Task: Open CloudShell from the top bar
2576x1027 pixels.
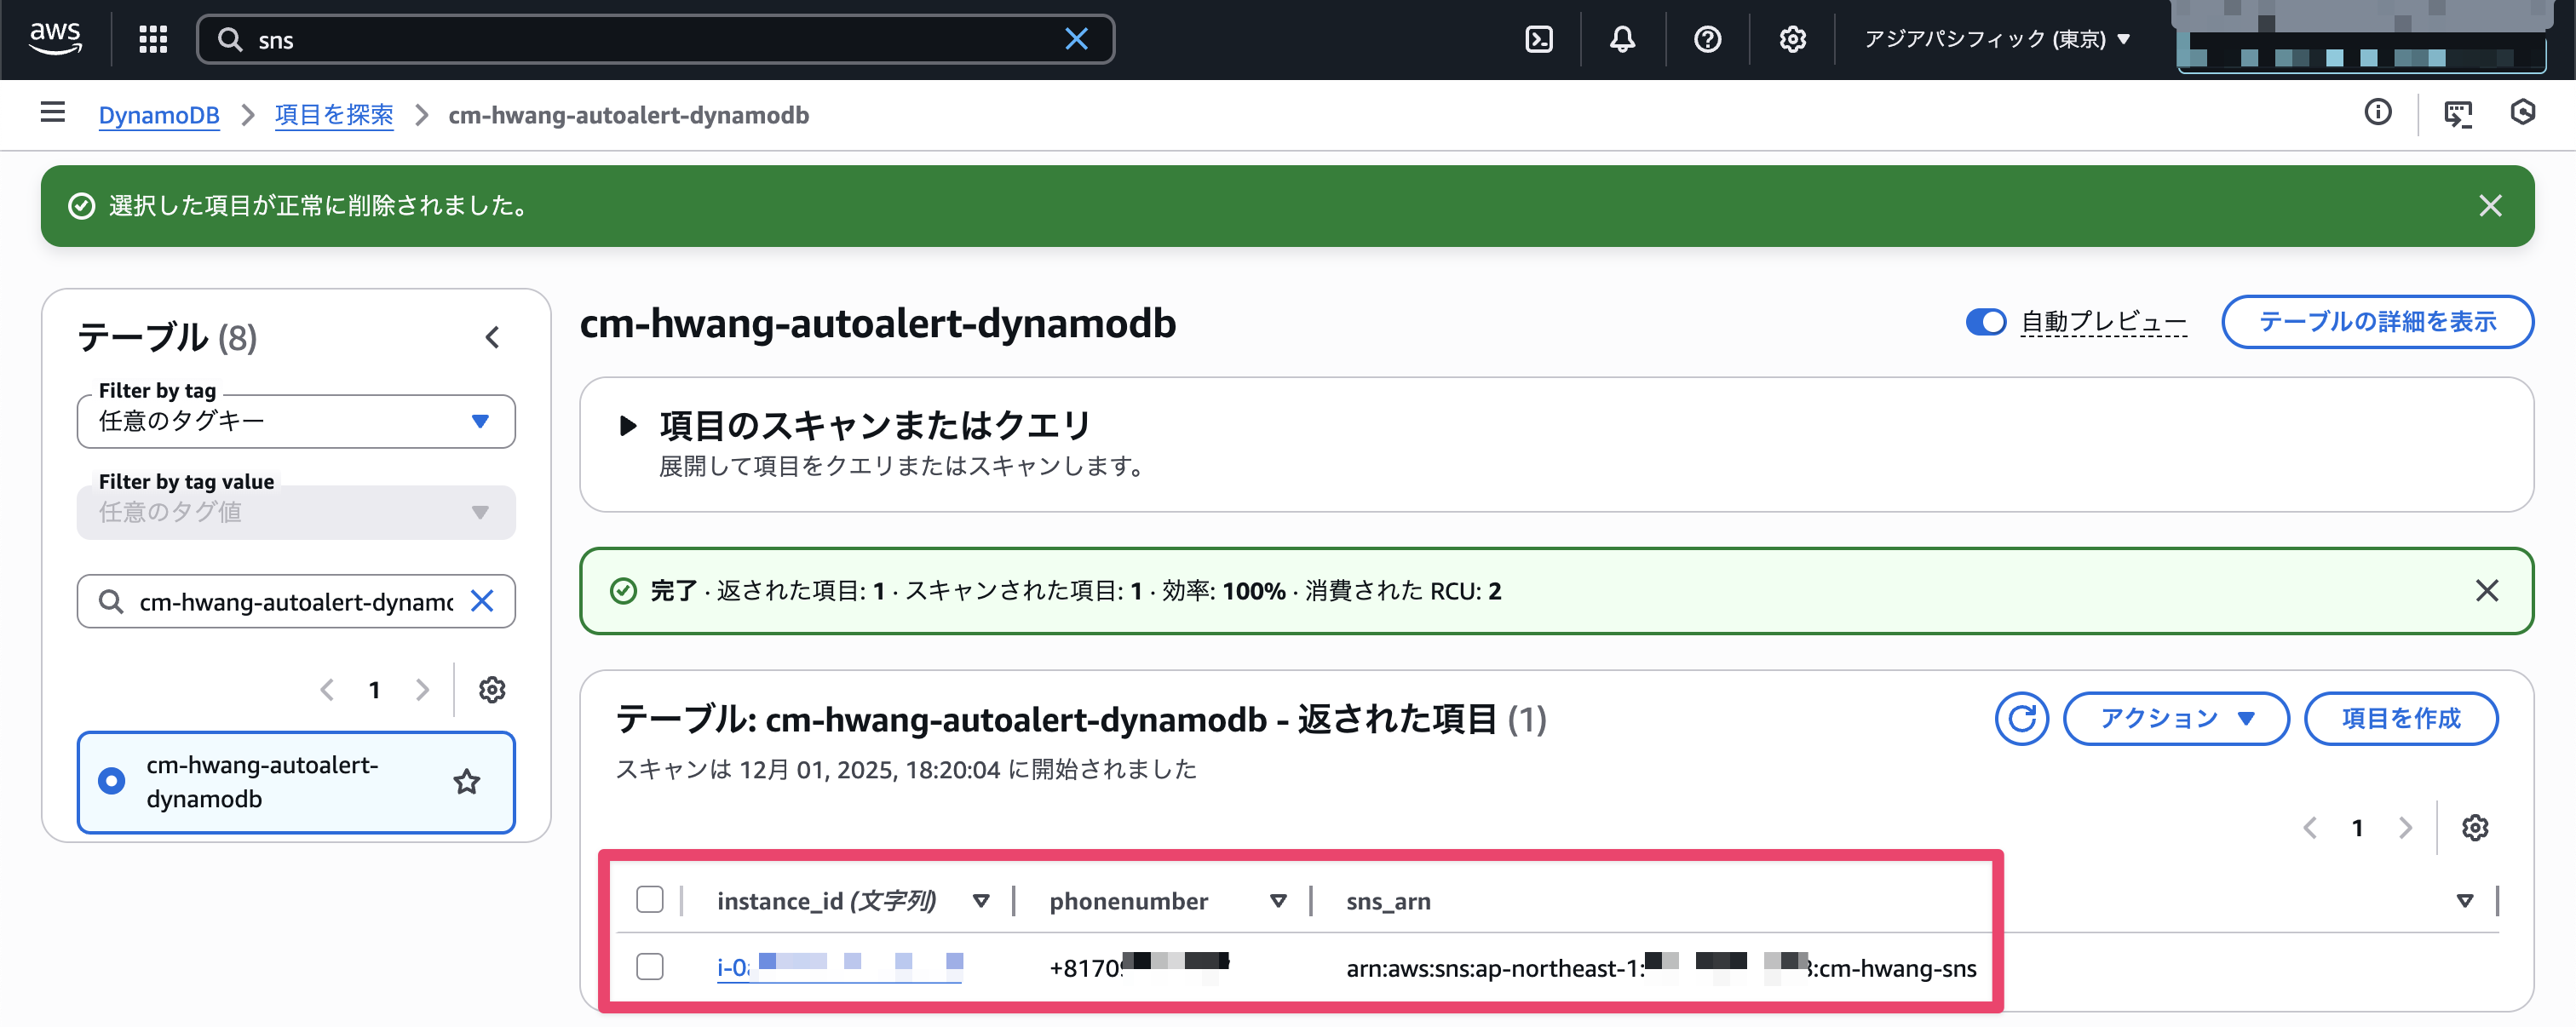Action: click(1538, 39)
